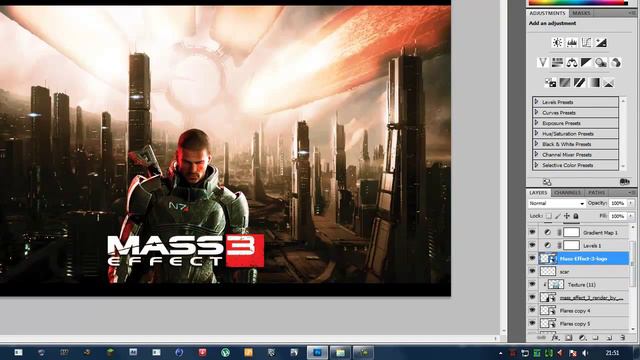This screenshot has width=640, height=360.
Task: Switch to the Paths tab
Action: 596,192
